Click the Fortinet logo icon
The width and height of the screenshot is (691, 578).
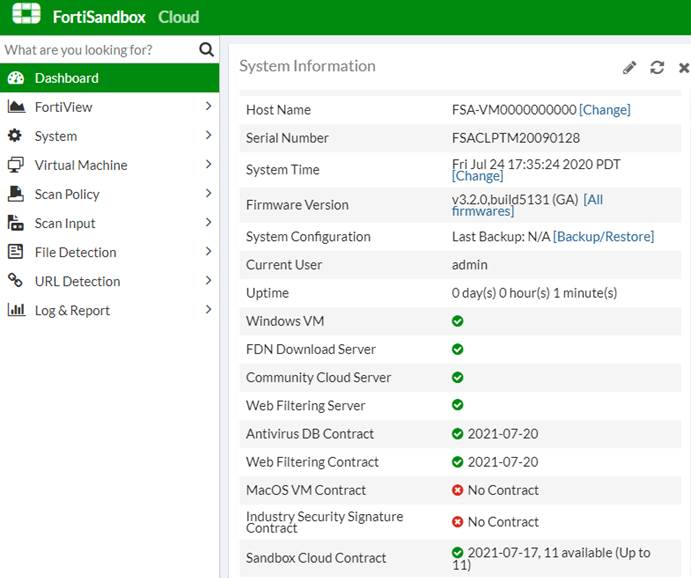pyautogui.click(x=26, y=13)
